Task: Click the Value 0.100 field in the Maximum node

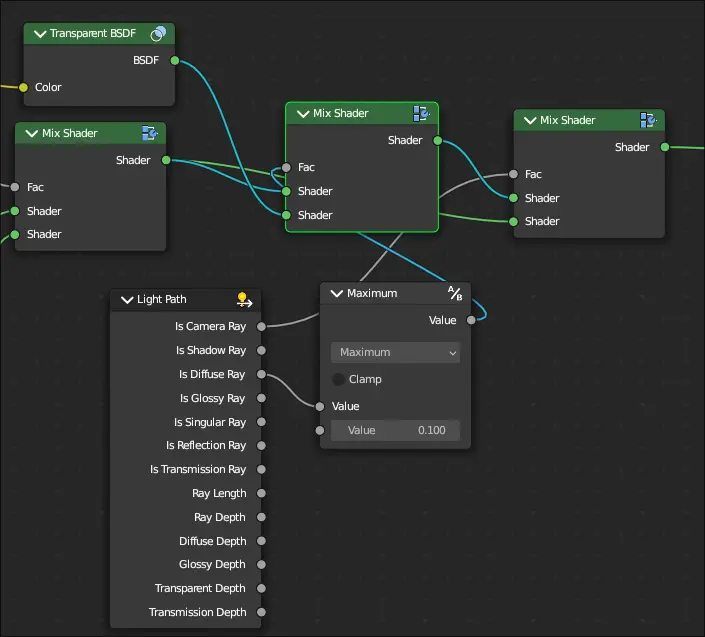Action: tap(395, 430)
